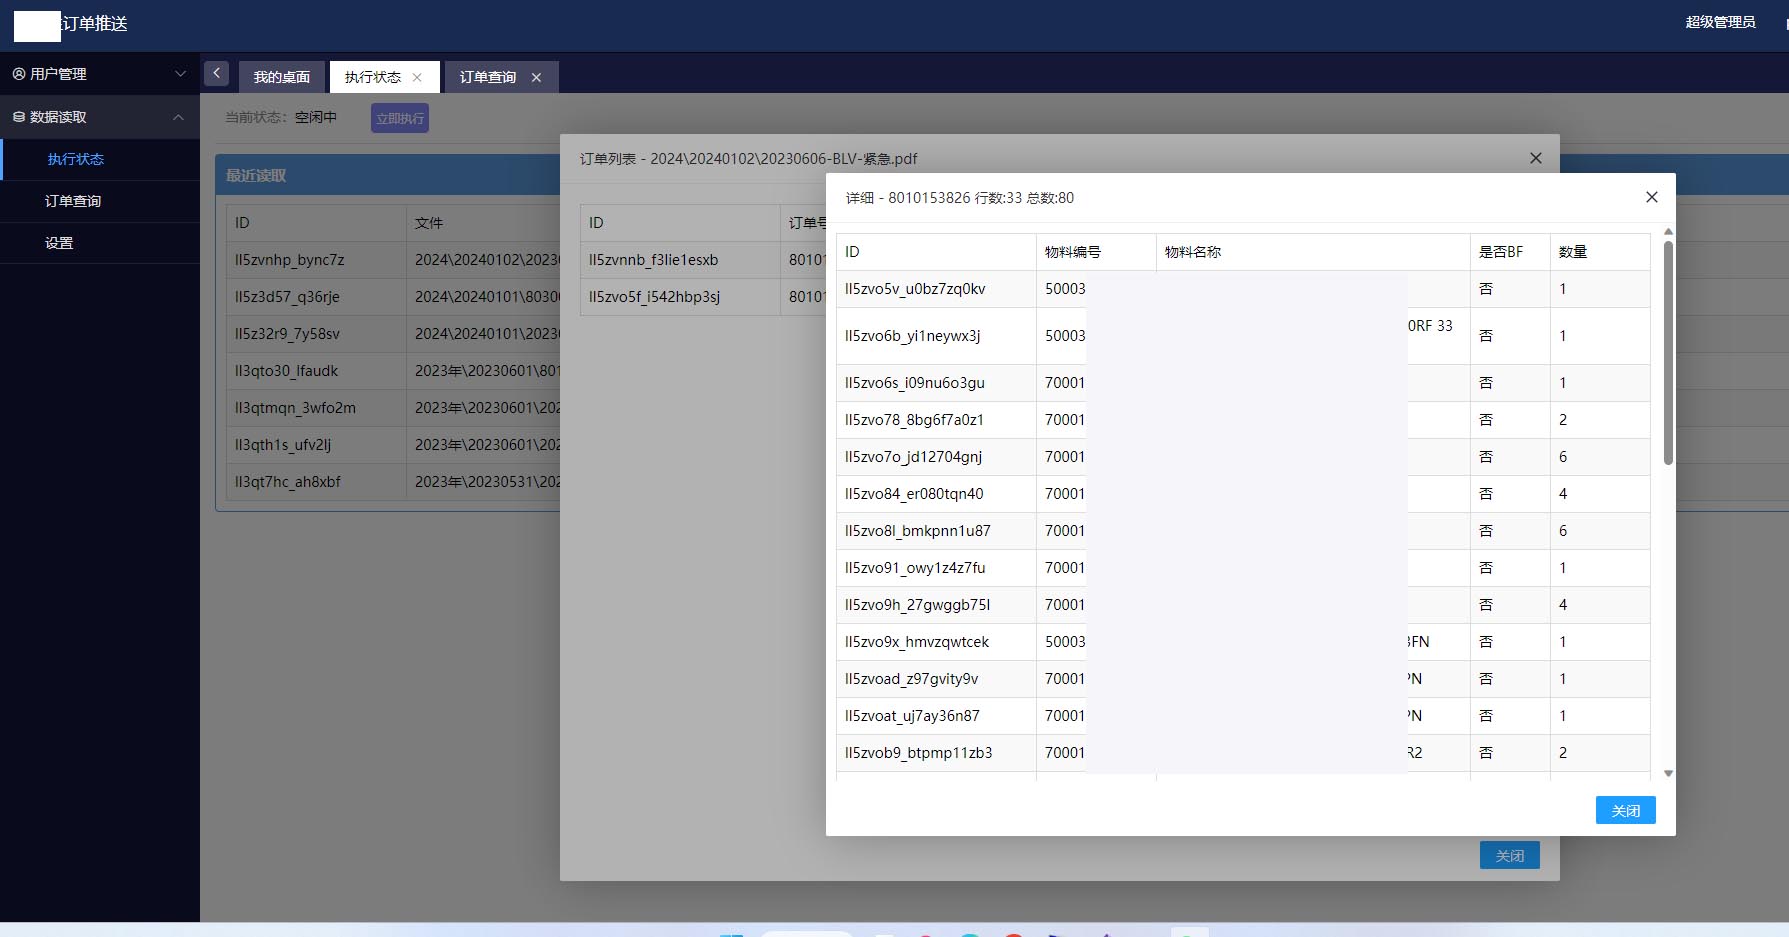Click the 超级管理员 user name in header
1789x937 pixels.
click(x=1720, y=22)
